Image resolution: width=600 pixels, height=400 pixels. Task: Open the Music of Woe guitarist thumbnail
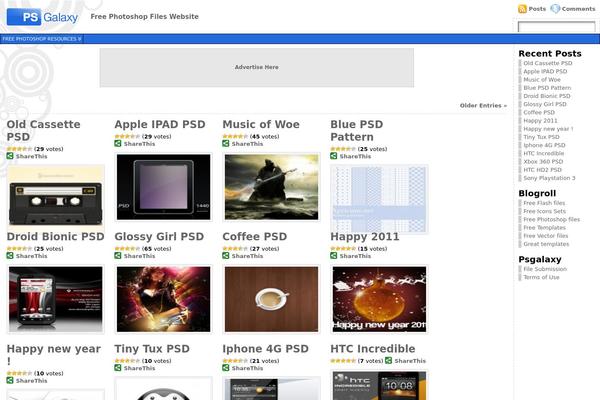[271, 187]
